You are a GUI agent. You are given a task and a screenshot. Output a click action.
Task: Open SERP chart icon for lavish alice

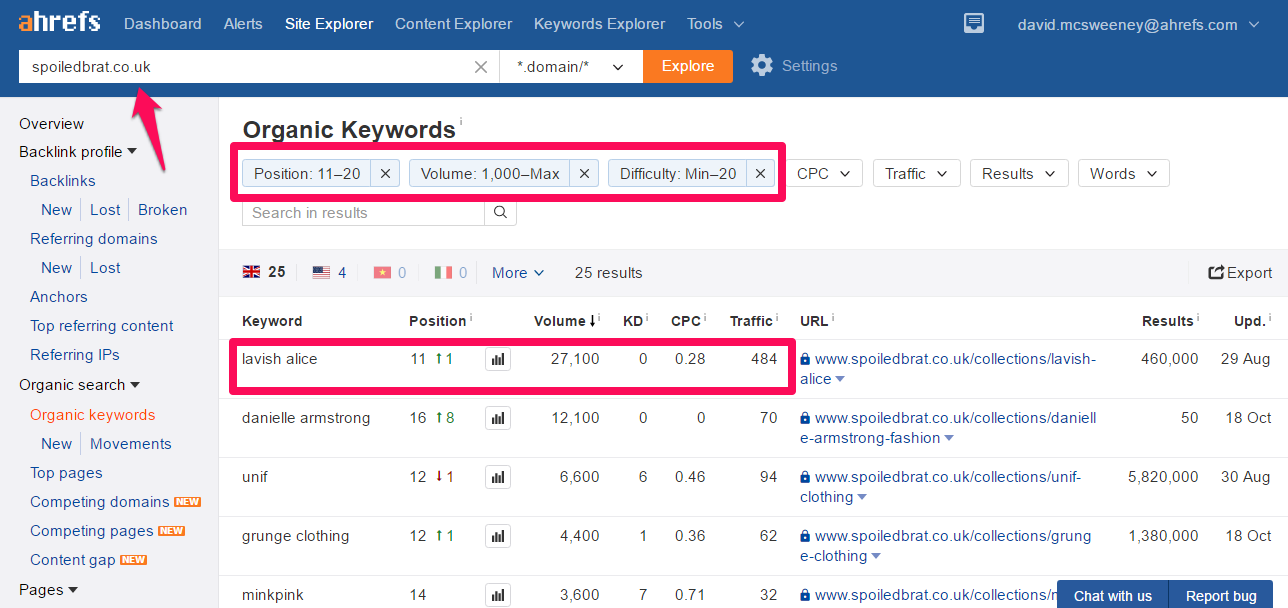tap(498, 360)
